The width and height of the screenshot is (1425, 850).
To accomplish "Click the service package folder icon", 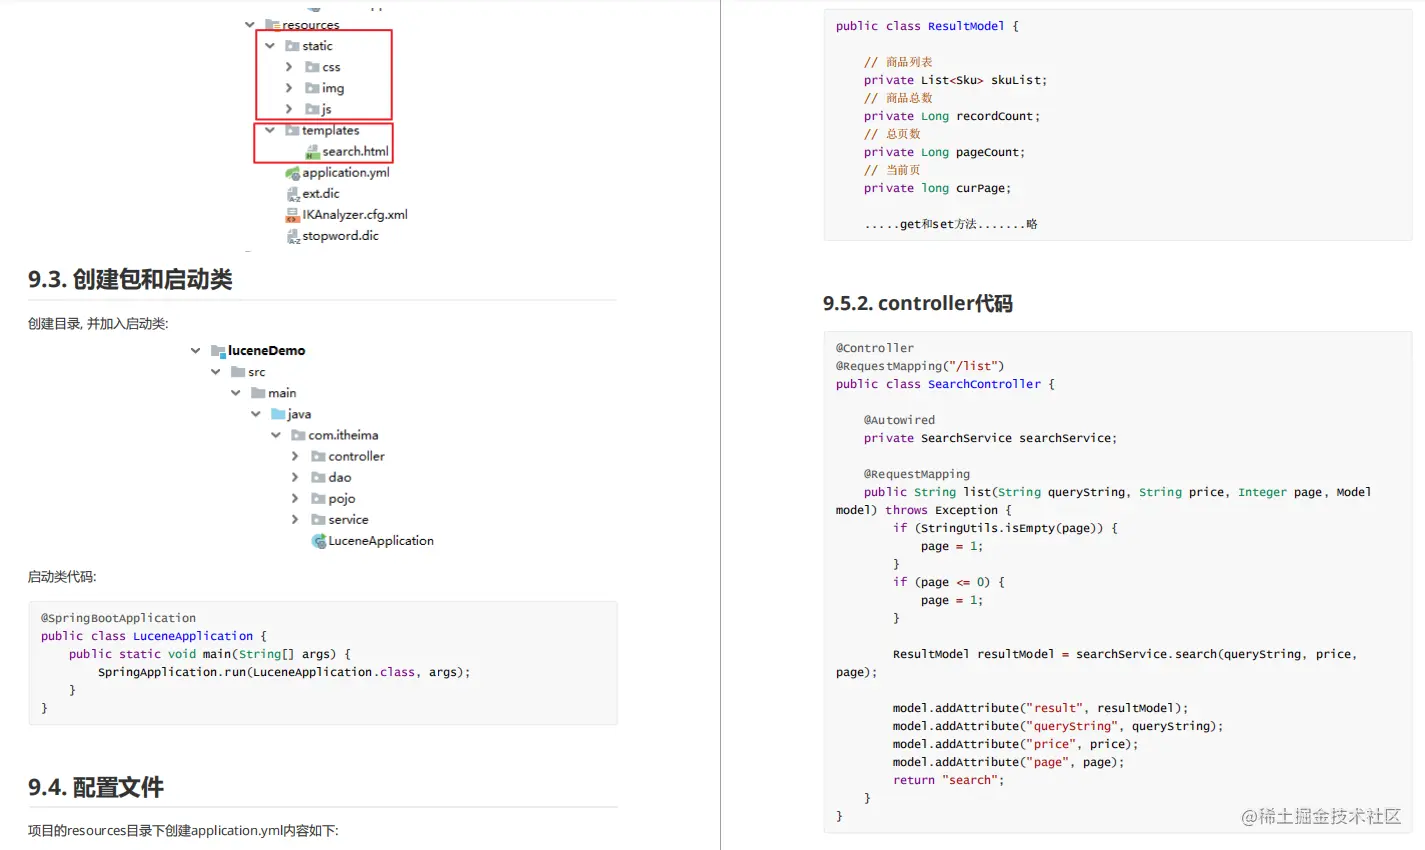I will (318, 519).
